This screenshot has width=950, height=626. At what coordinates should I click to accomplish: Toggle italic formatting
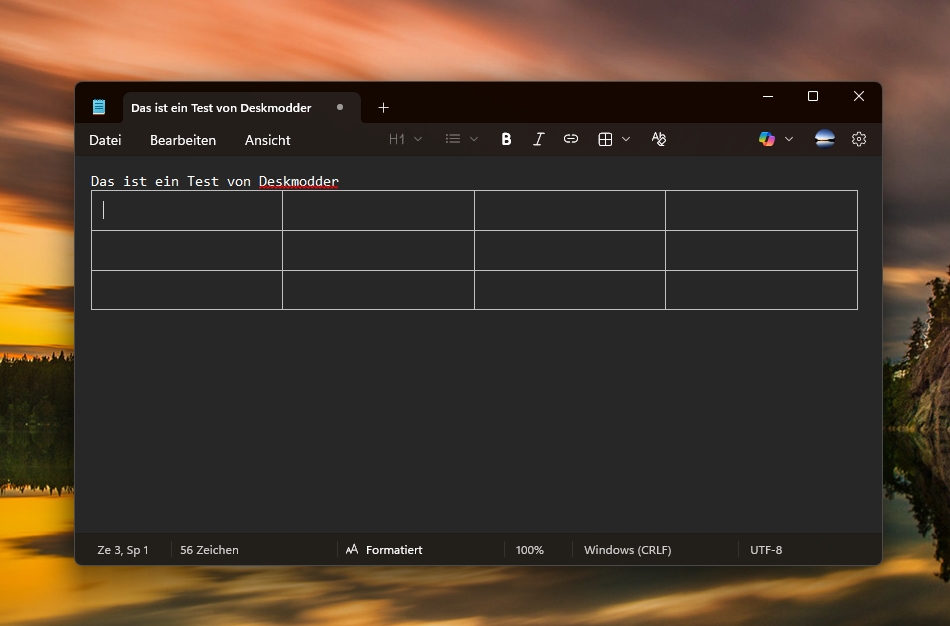tap(538, 139)
